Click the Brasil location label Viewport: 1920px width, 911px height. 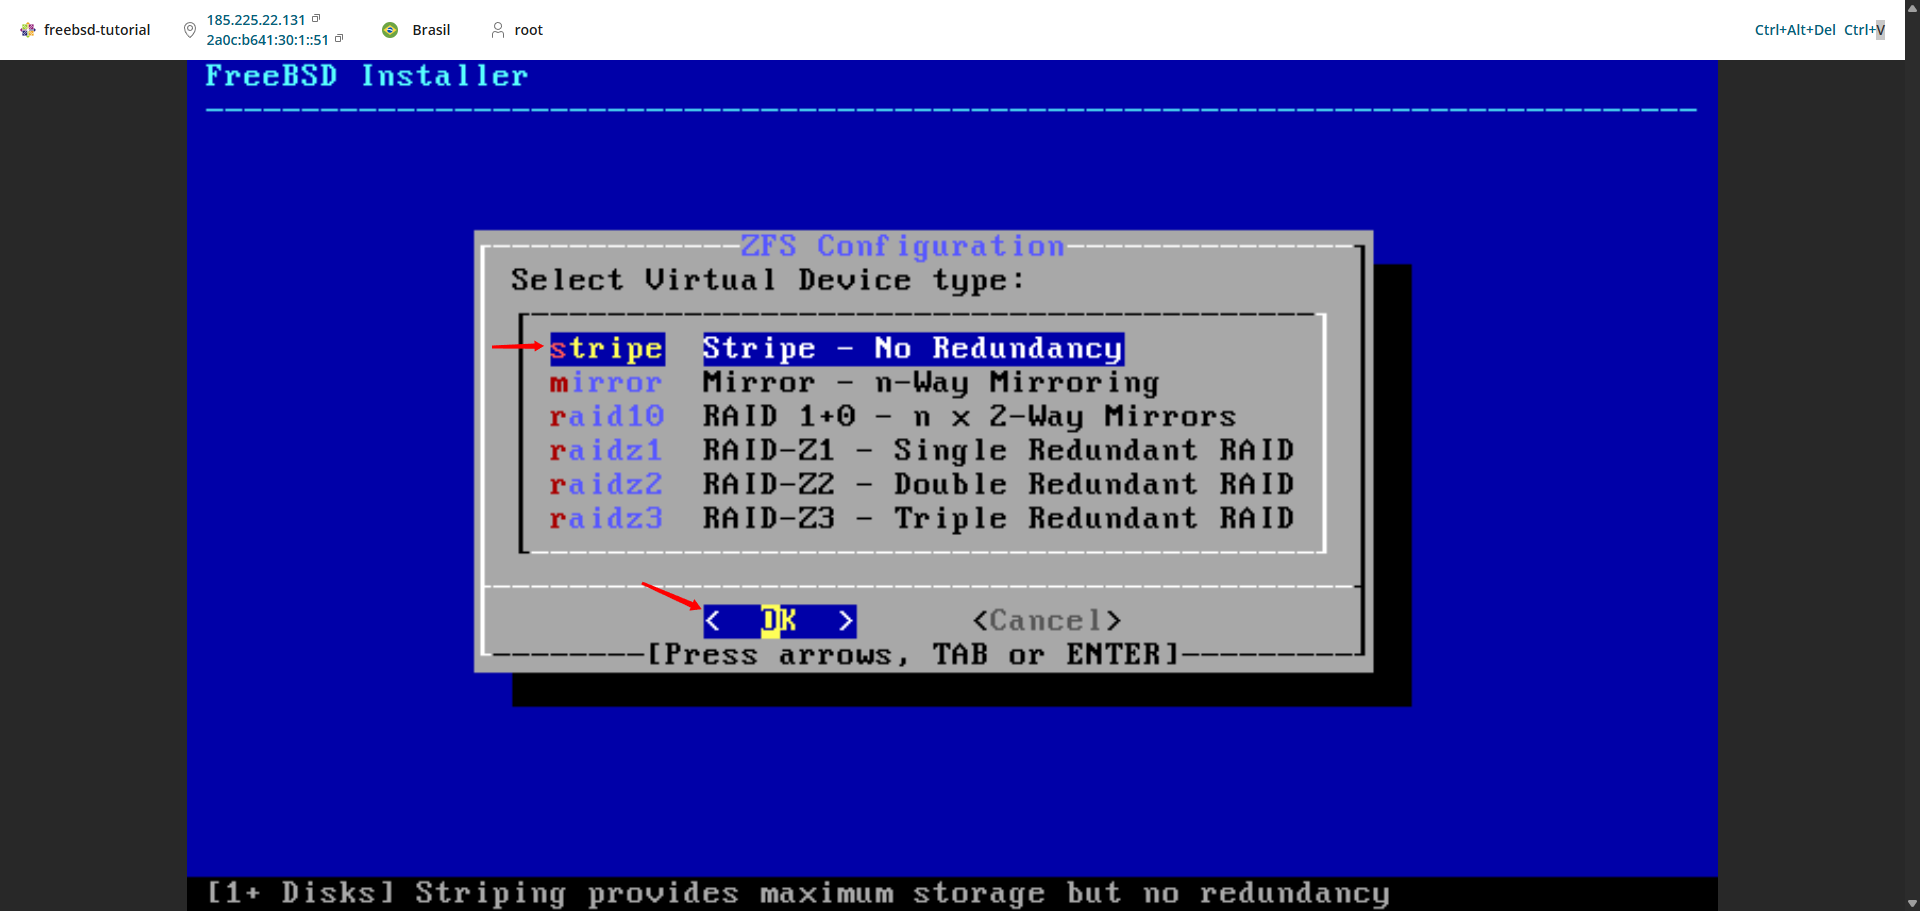(431, 30)
